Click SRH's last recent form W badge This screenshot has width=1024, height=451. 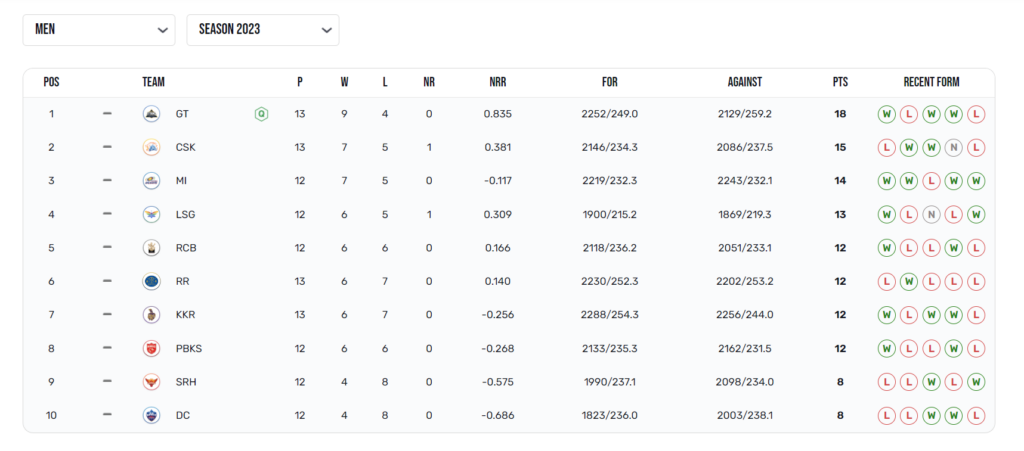point(976,382)
